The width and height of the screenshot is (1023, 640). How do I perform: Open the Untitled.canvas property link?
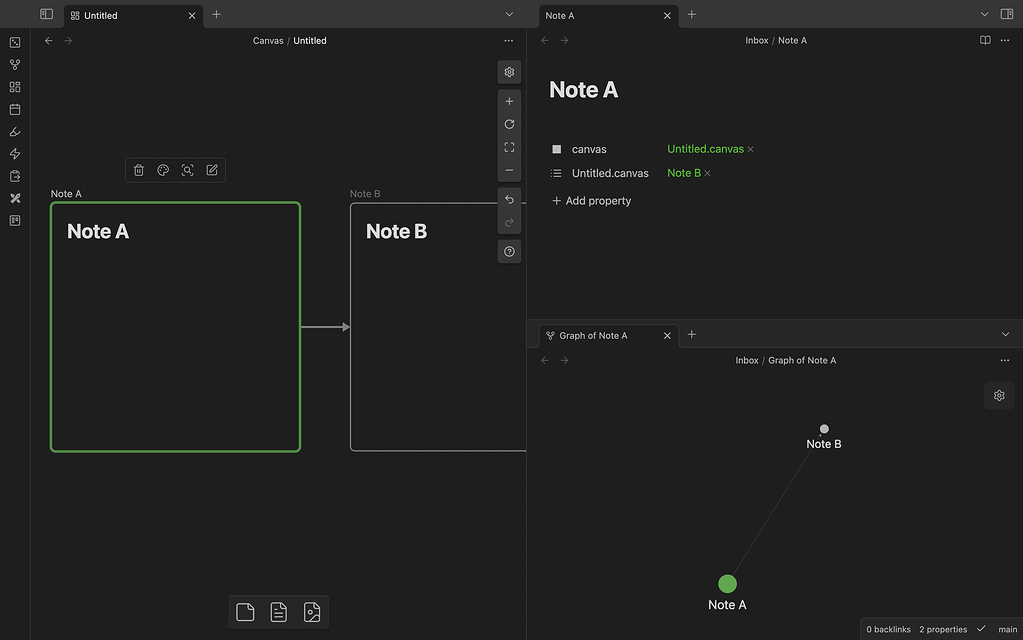click(704, 147)
